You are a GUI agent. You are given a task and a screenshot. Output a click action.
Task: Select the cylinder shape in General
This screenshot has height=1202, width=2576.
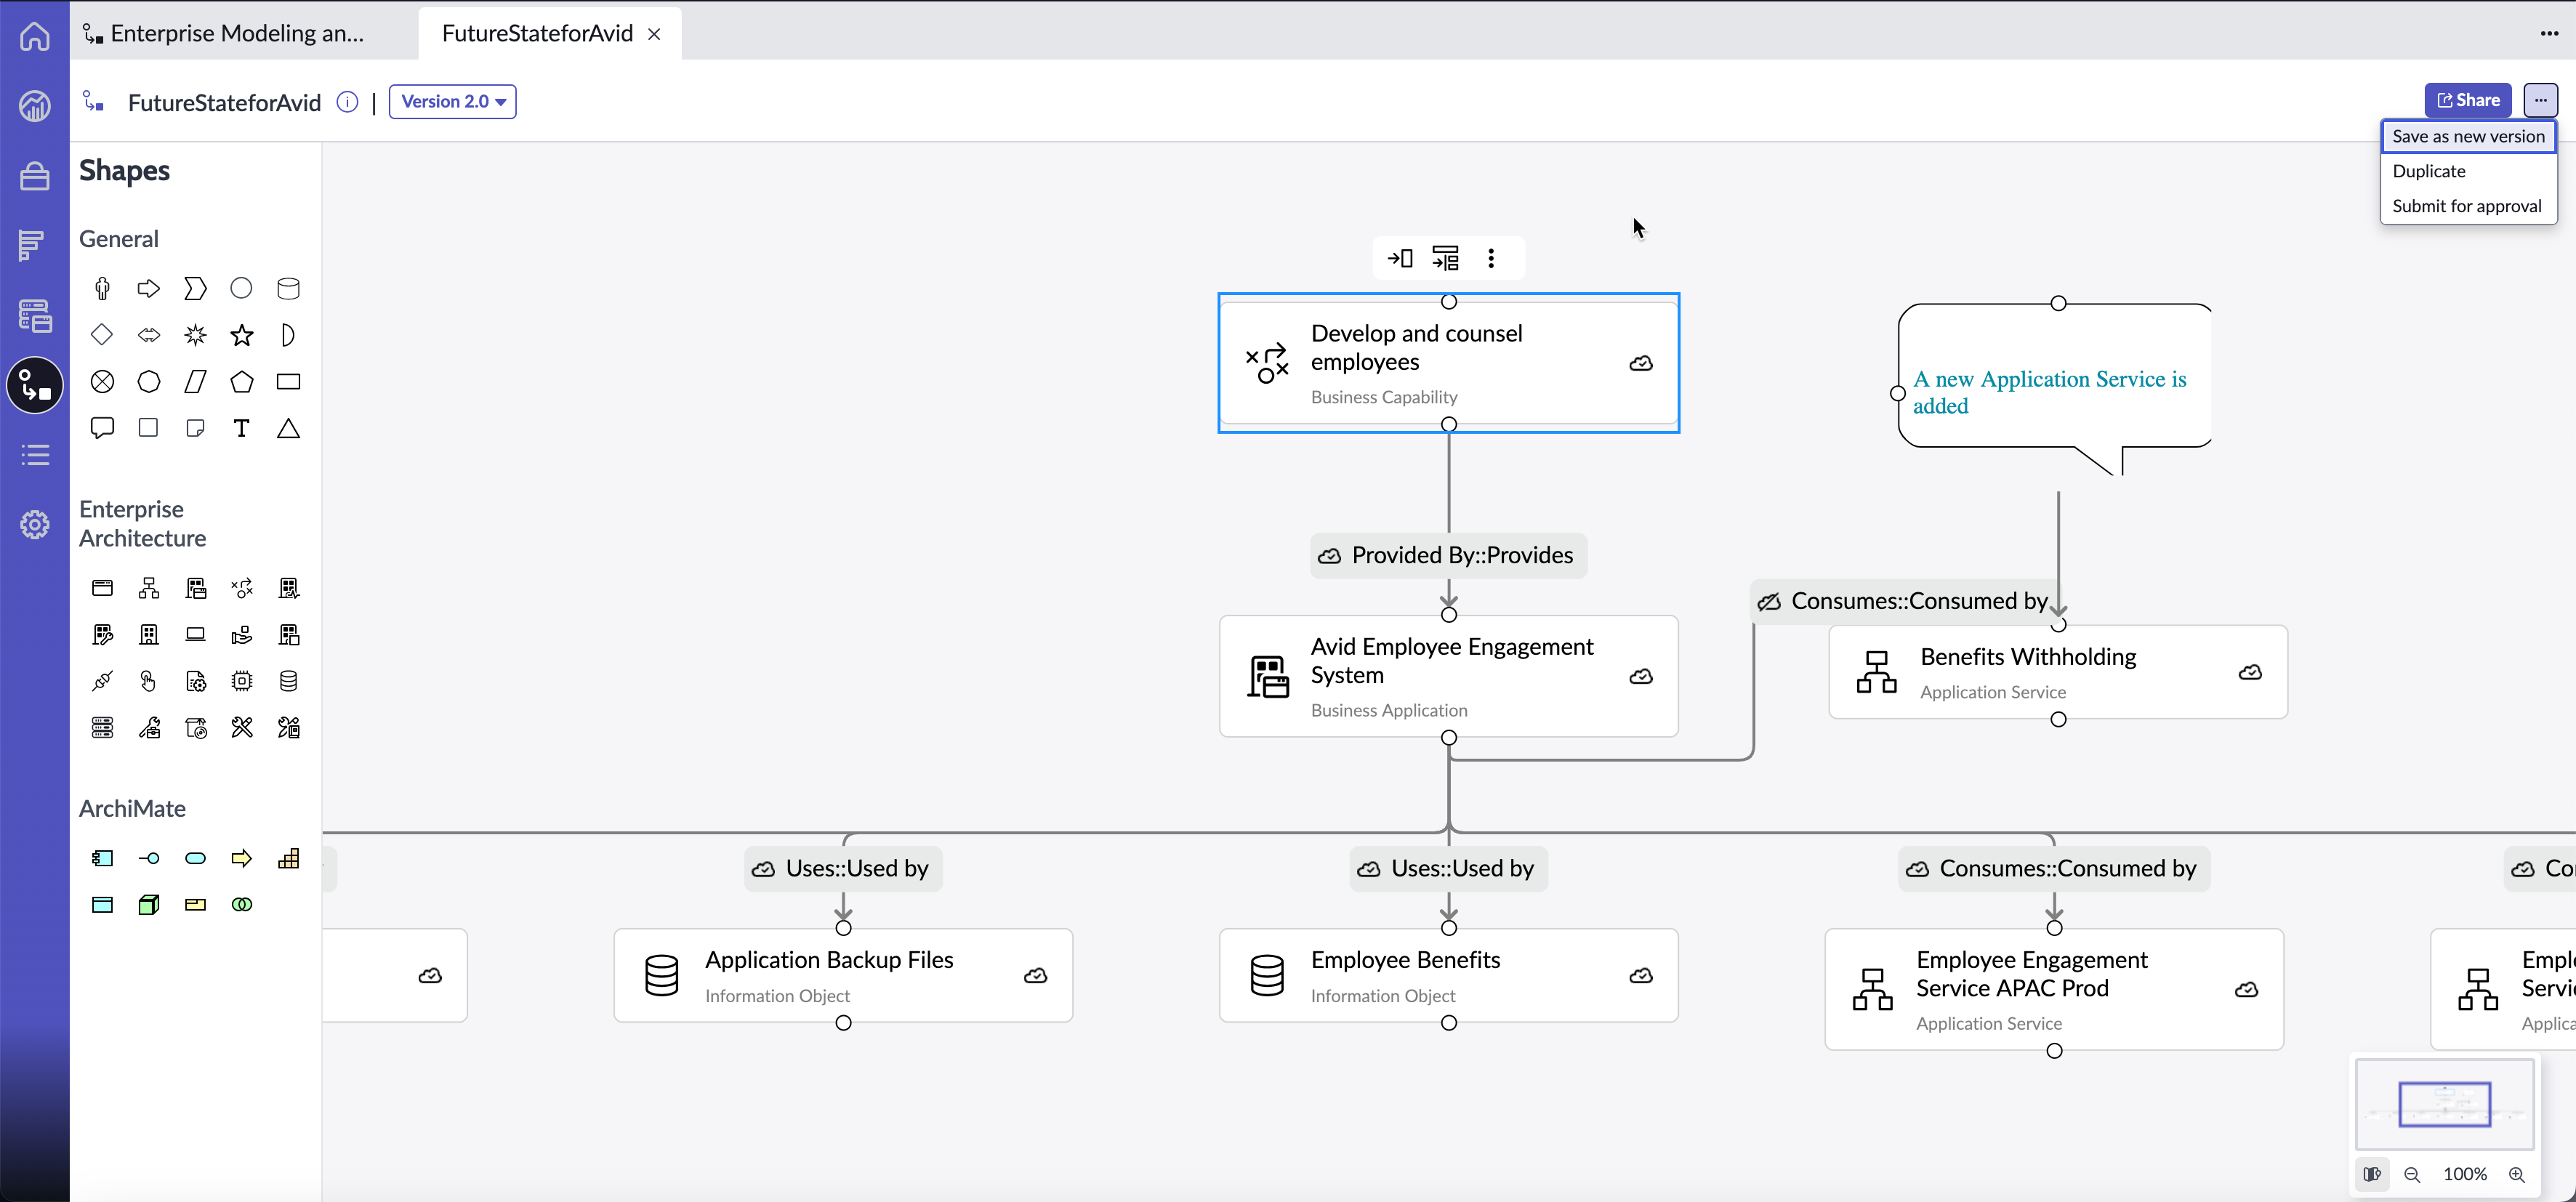[288, 289]
